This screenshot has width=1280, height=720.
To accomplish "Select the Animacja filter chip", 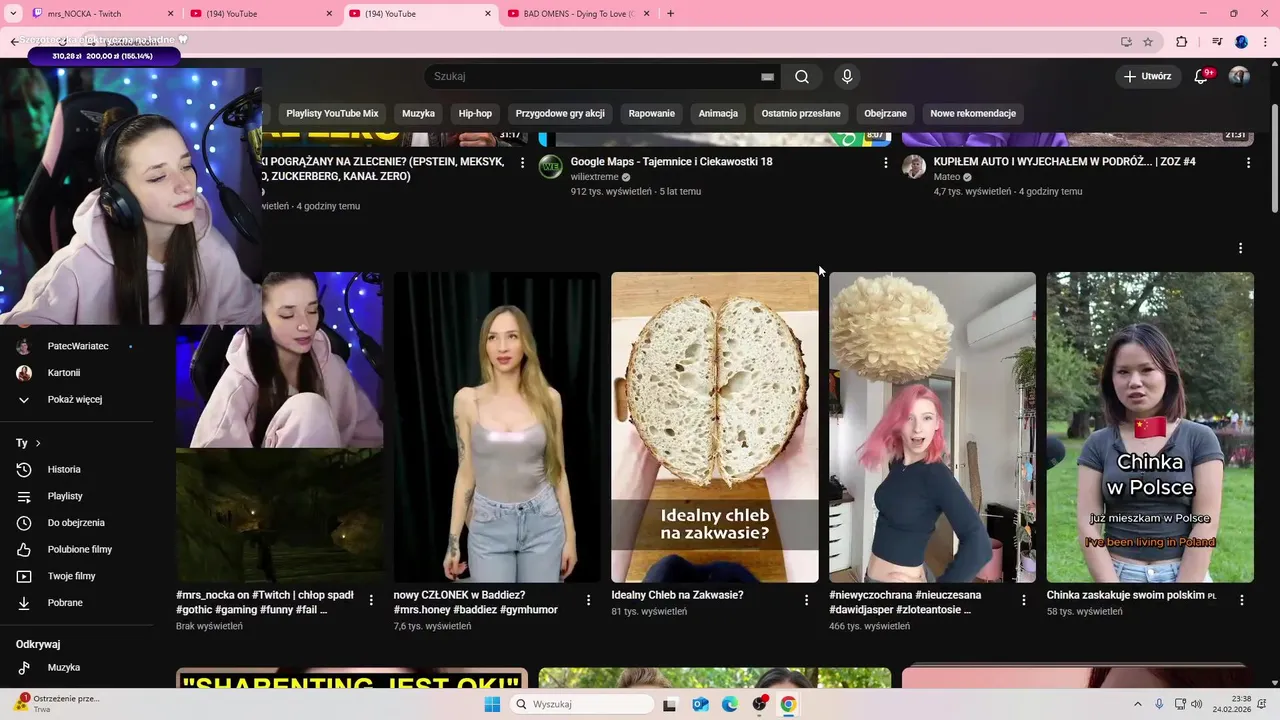I will click(718, 114).
